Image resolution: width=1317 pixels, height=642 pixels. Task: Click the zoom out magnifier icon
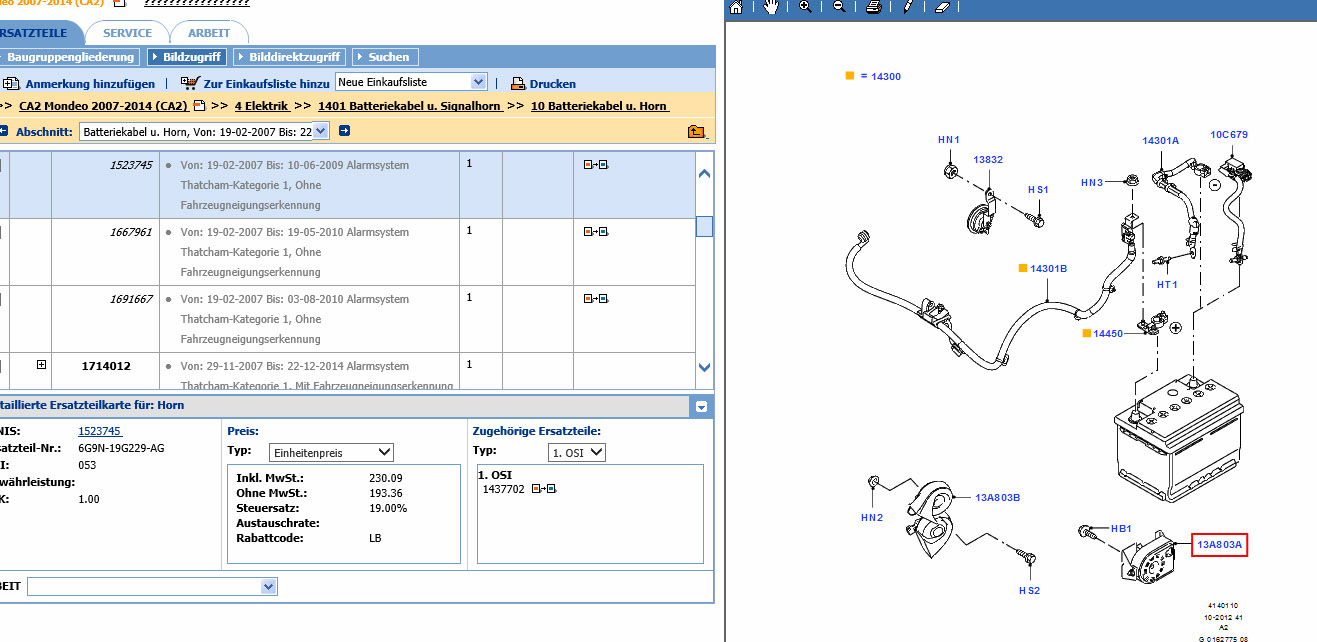[839, 7]
